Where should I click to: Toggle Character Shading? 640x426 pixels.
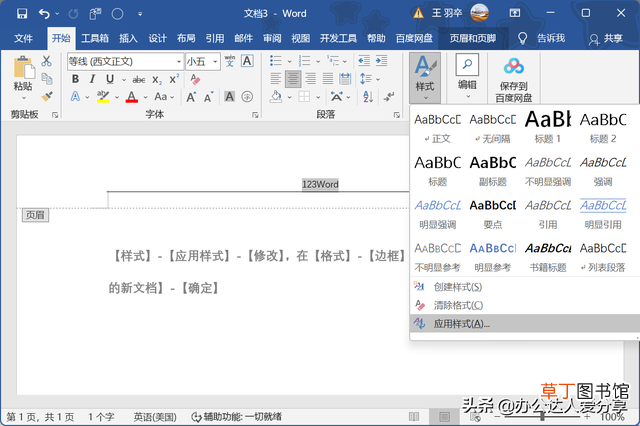230,97
